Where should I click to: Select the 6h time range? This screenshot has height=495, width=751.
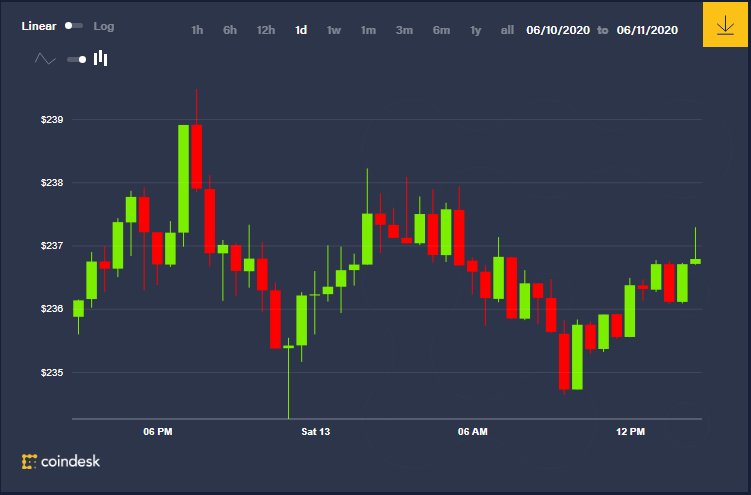pos(230,30)
